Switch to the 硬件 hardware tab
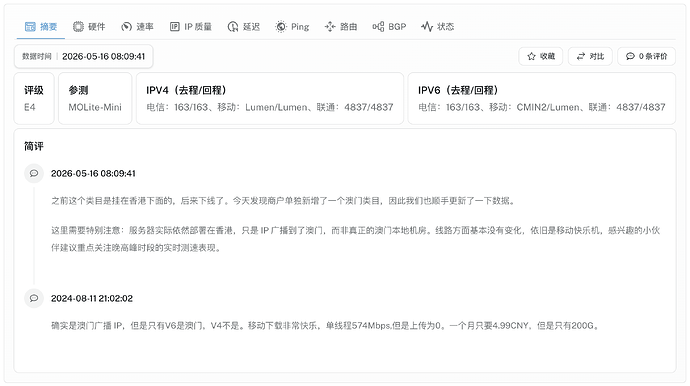 (x=89, y=27)
